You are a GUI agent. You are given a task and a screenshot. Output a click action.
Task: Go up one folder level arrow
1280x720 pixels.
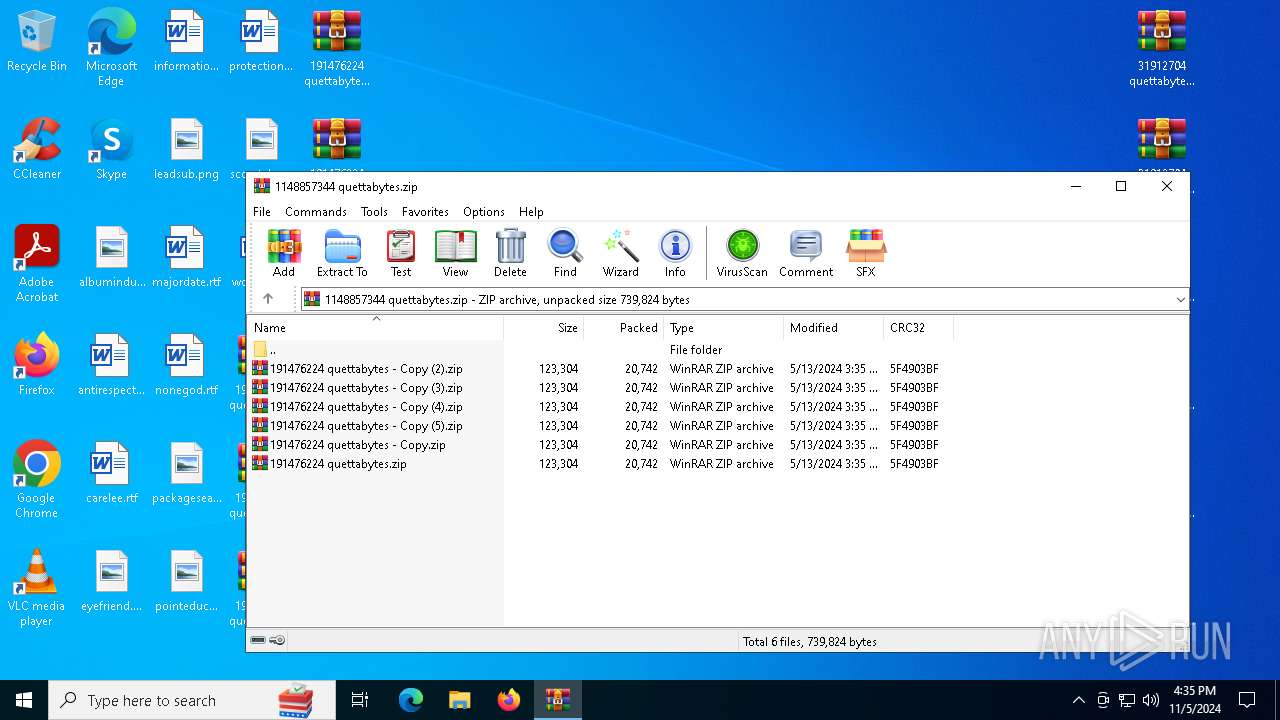tap(268, 299)
